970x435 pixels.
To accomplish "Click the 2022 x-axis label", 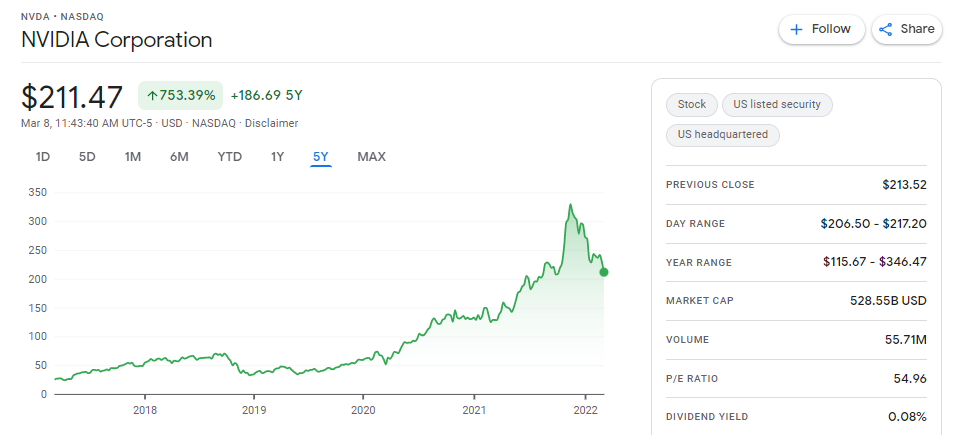I will (585, 410).
